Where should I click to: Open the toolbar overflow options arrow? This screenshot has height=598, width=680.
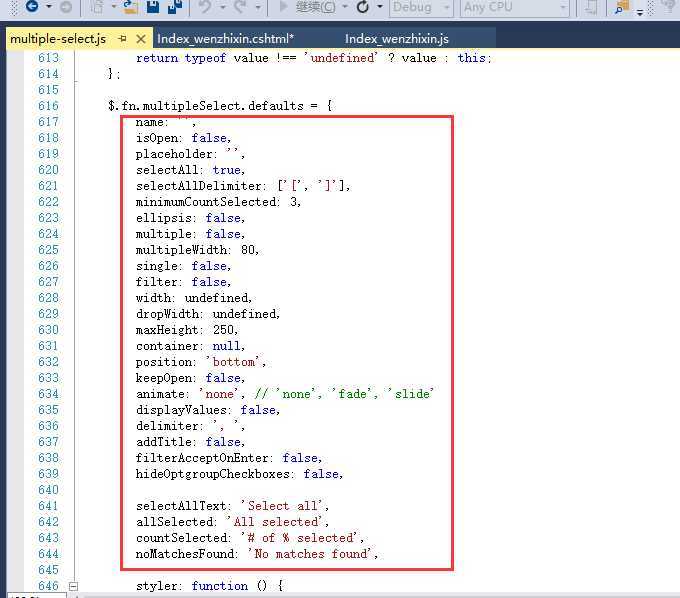[640, 12]
